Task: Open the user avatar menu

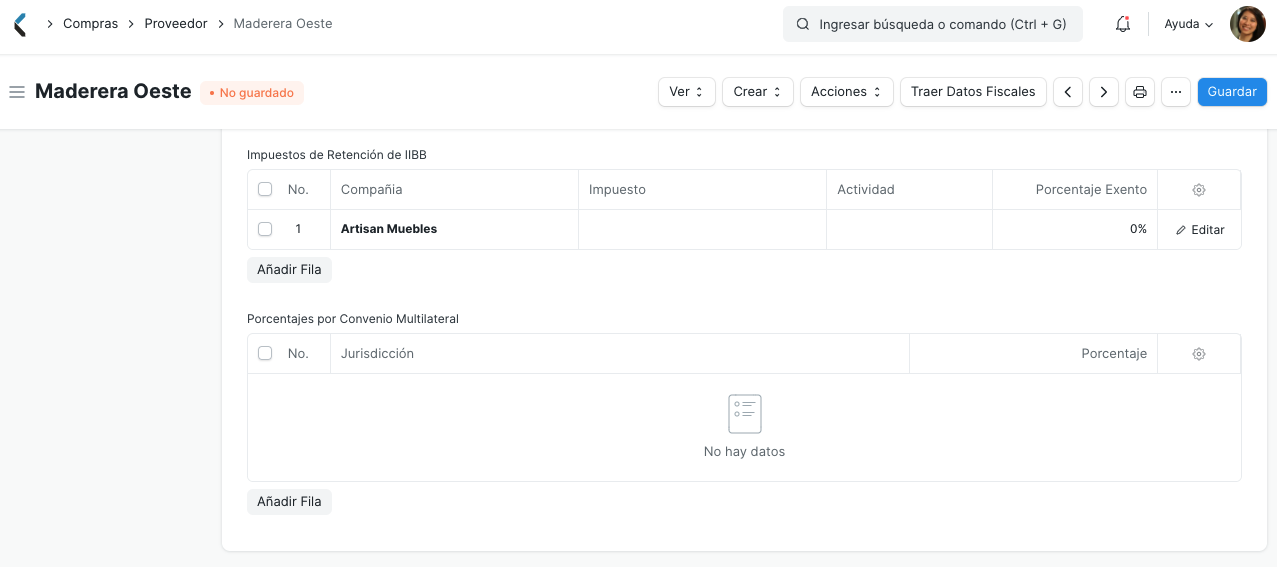Action: tap(1247, 24)
